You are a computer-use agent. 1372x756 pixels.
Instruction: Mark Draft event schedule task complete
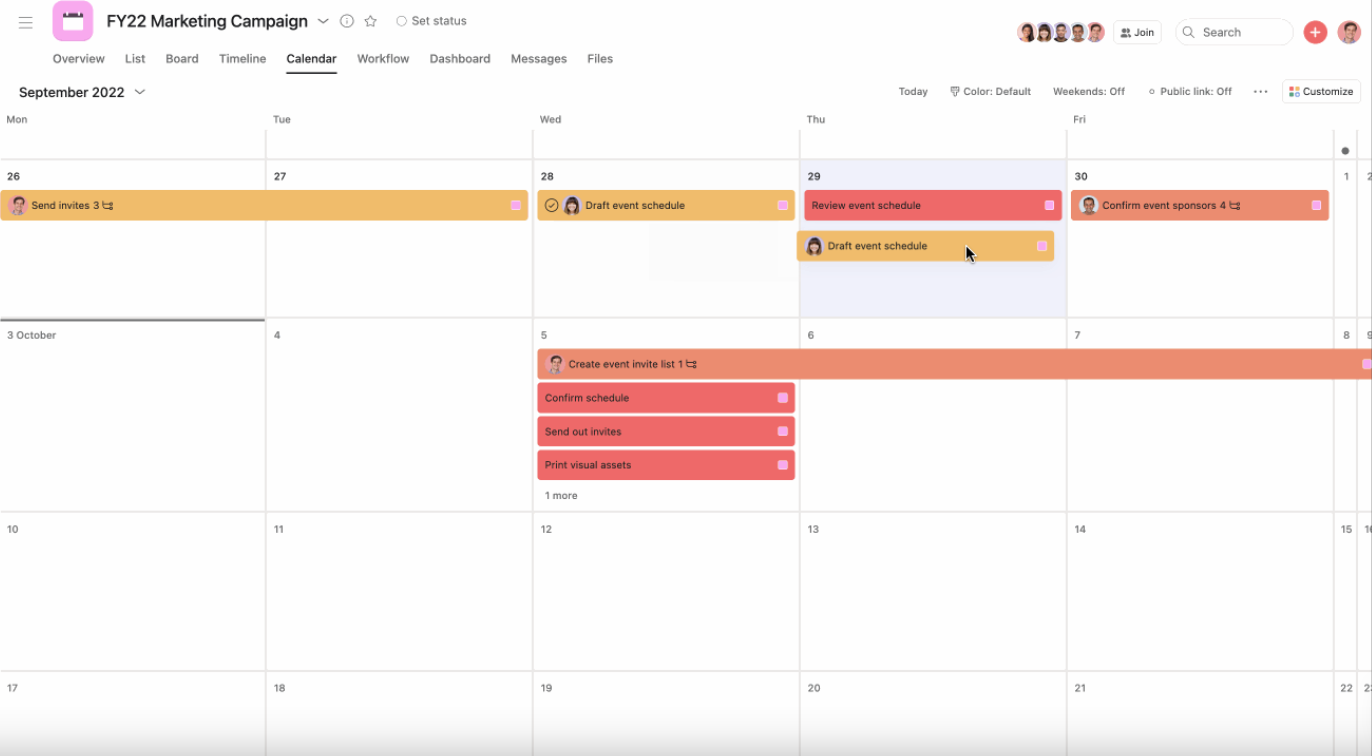point(552,205)
